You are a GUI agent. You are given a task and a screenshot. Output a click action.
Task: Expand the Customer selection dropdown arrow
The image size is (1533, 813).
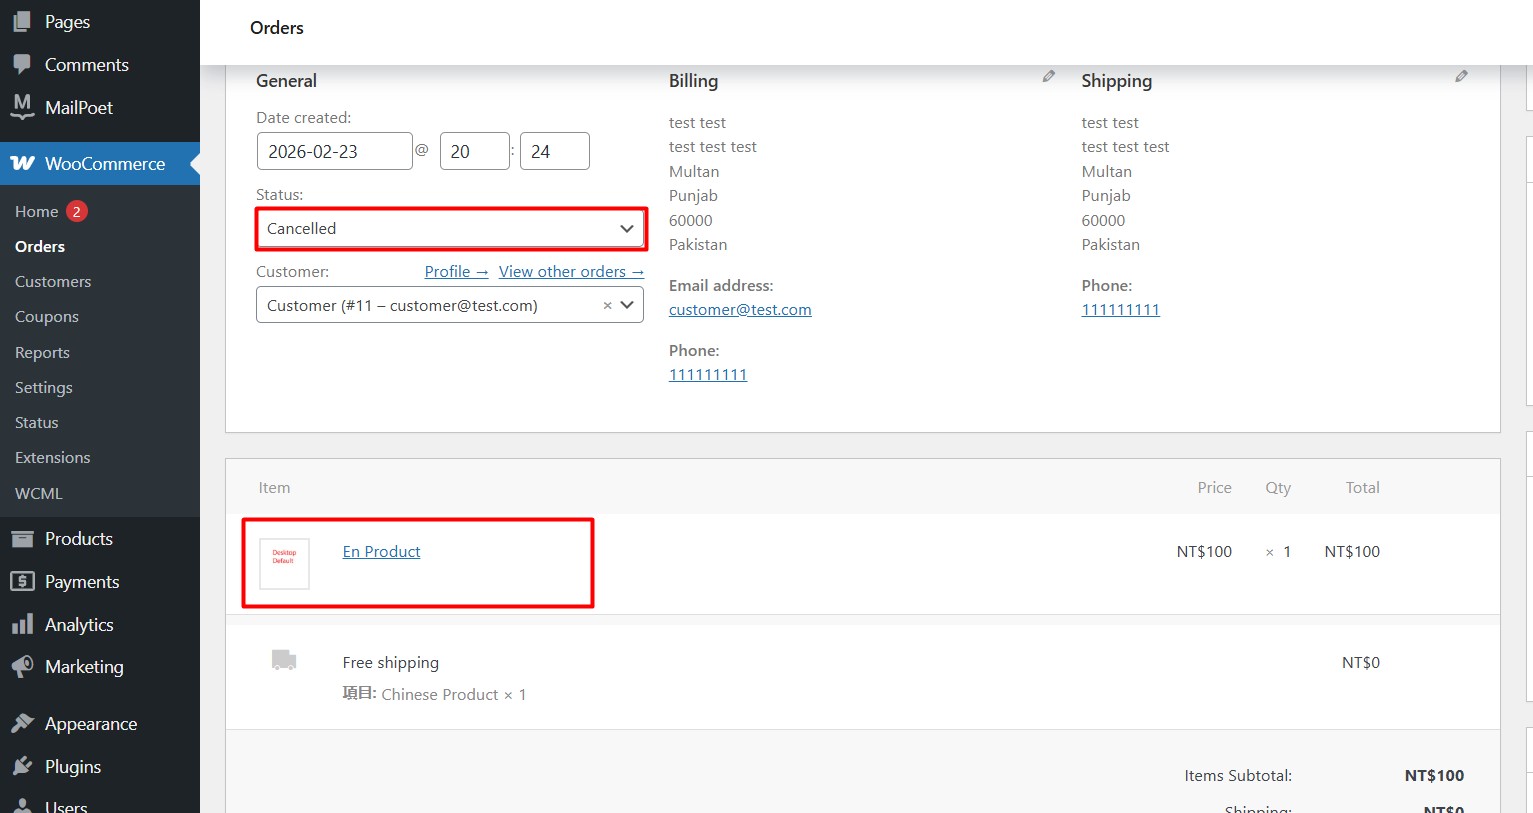627,305
